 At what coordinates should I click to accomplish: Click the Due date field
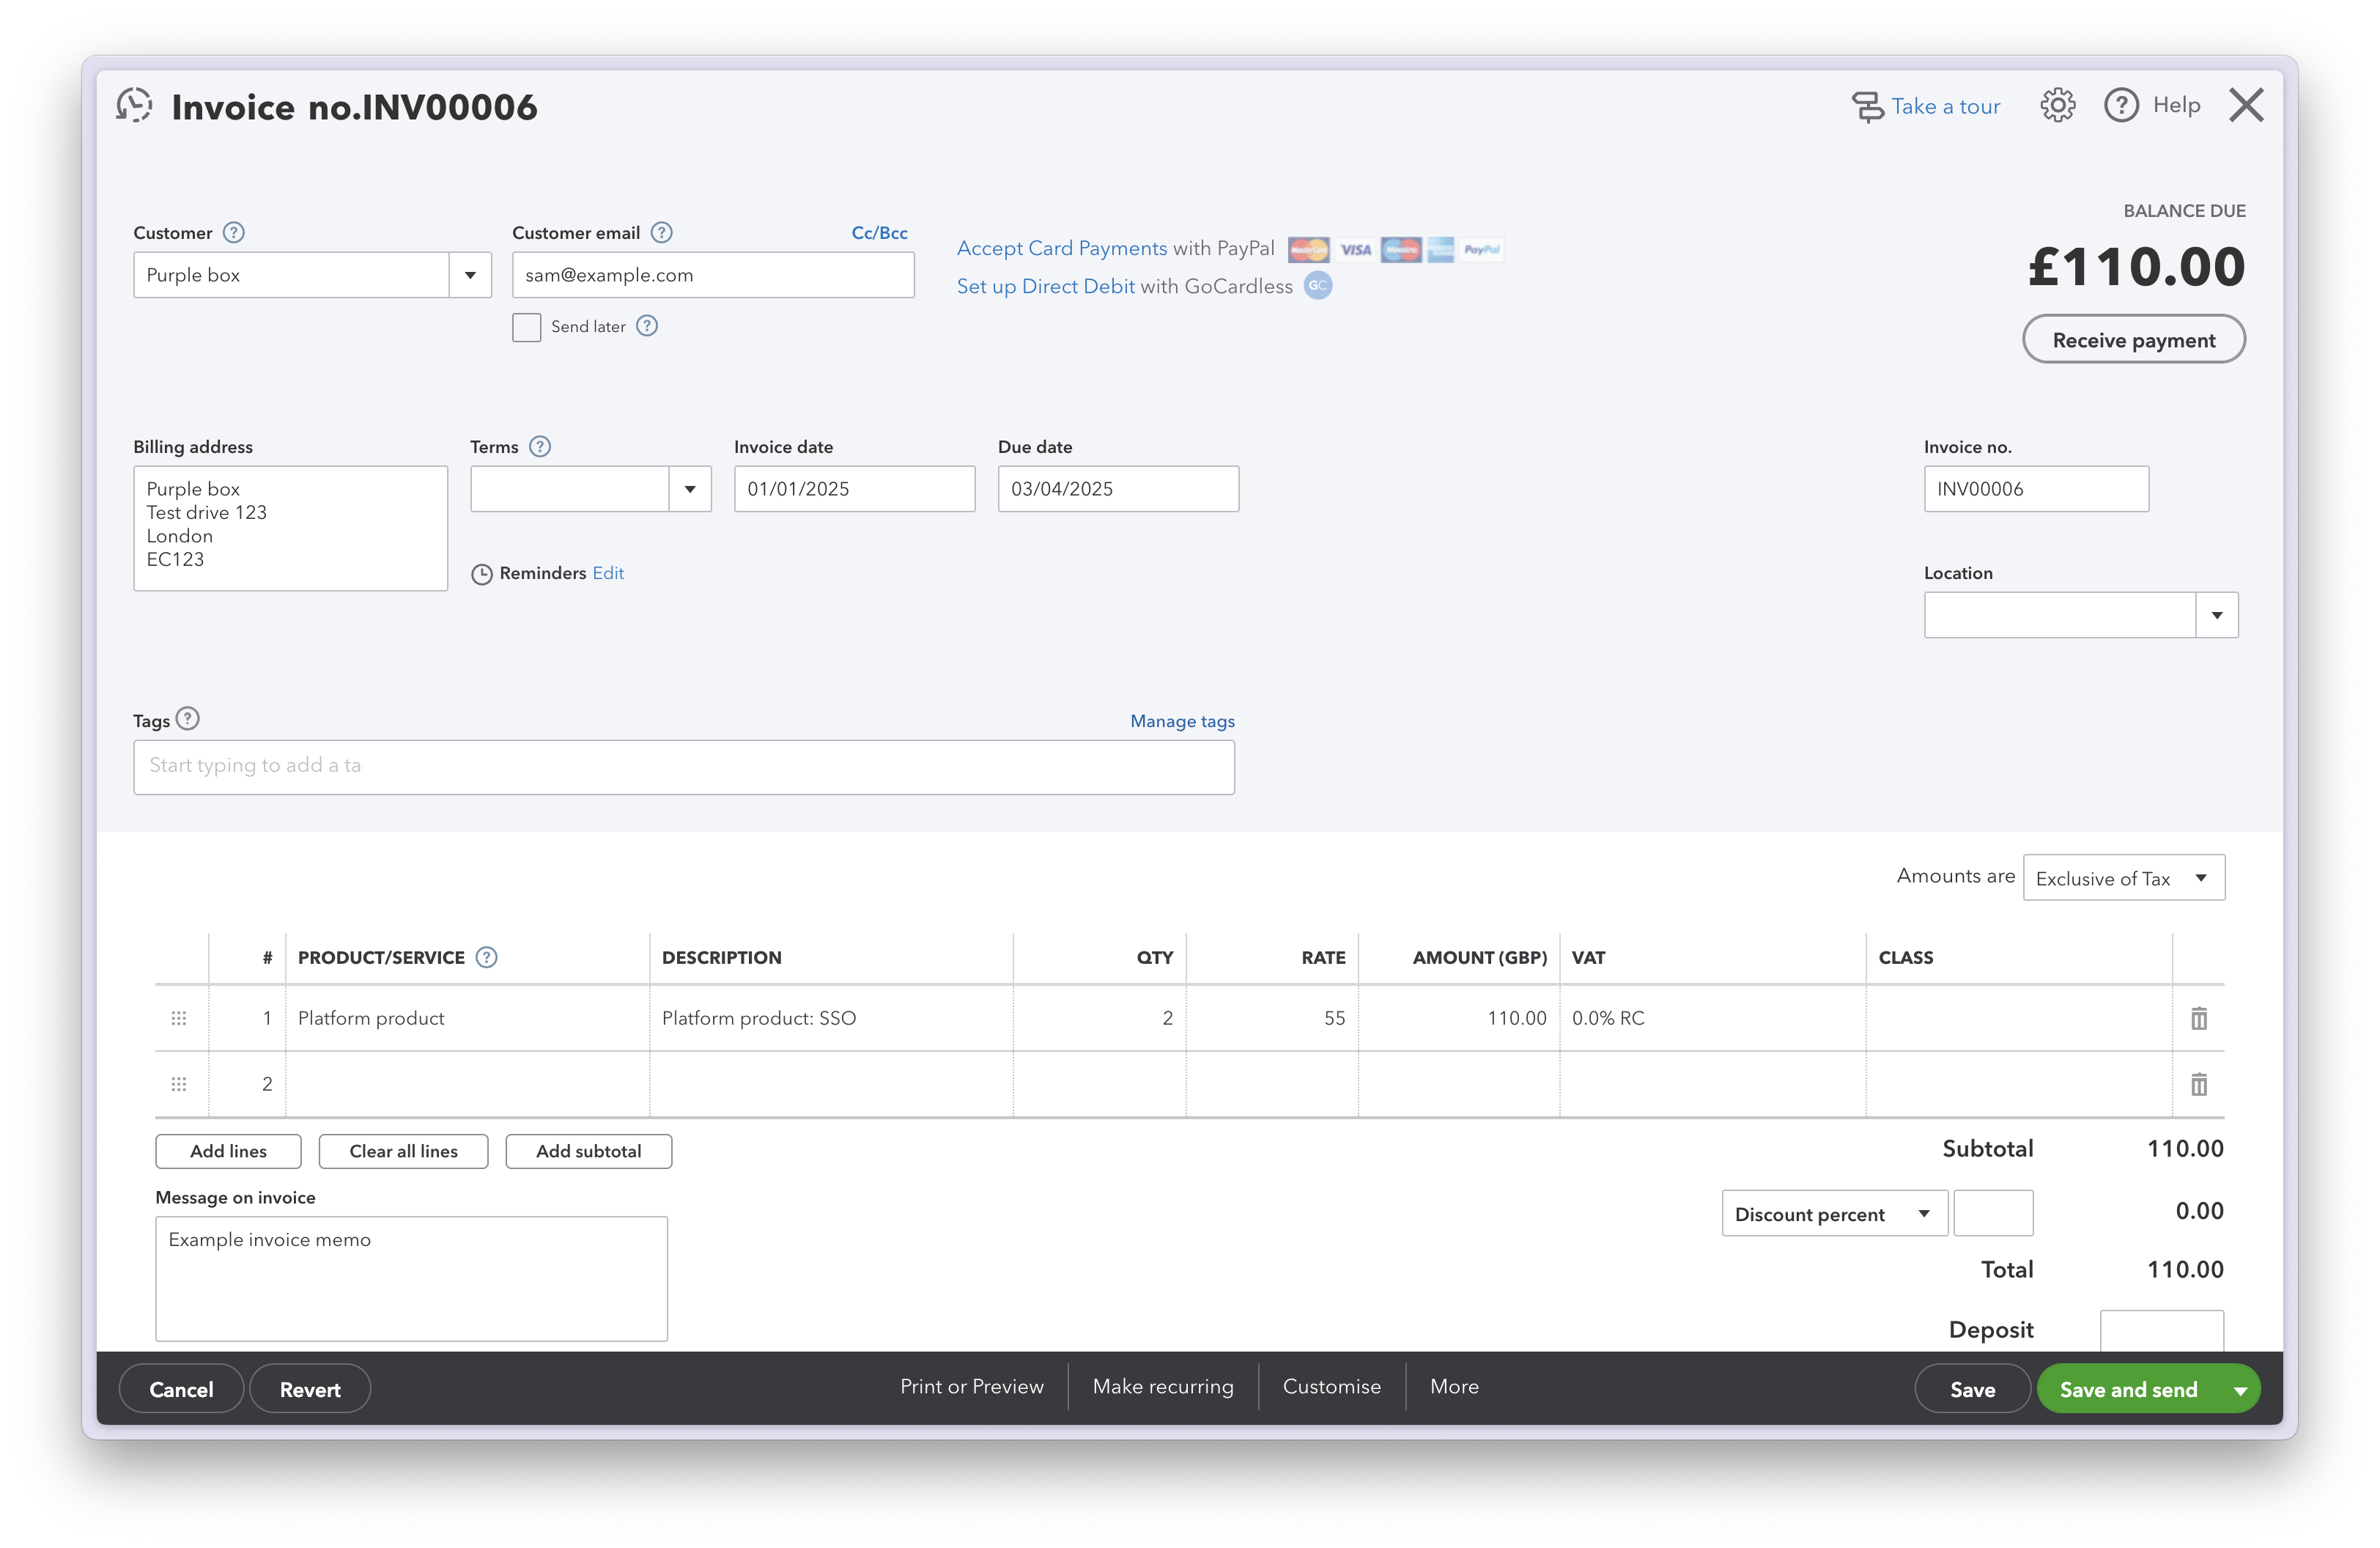coord(1118,489)
